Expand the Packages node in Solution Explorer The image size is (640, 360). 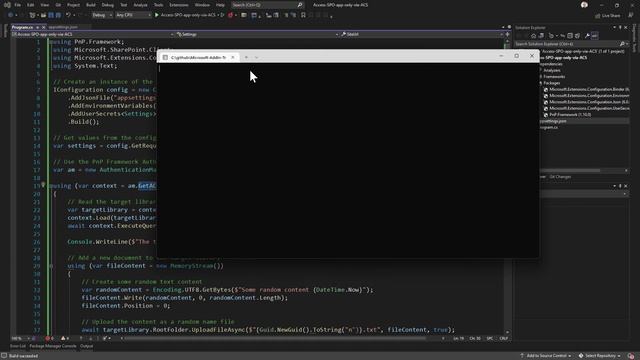tap(540, 83)
